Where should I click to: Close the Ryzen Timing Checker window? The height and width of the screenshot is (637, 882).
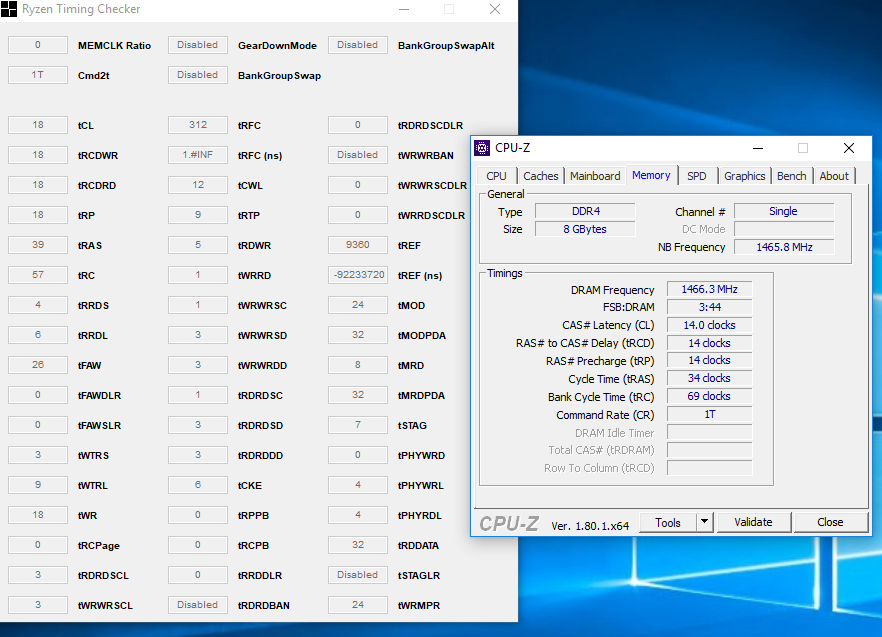tap(494, 9)
